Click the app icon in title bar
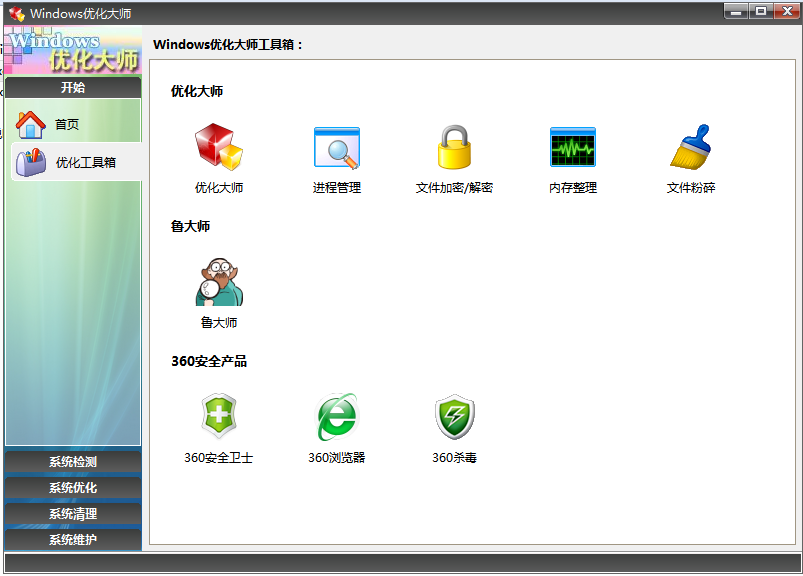The image size is (803, 576). pos(17,13)
